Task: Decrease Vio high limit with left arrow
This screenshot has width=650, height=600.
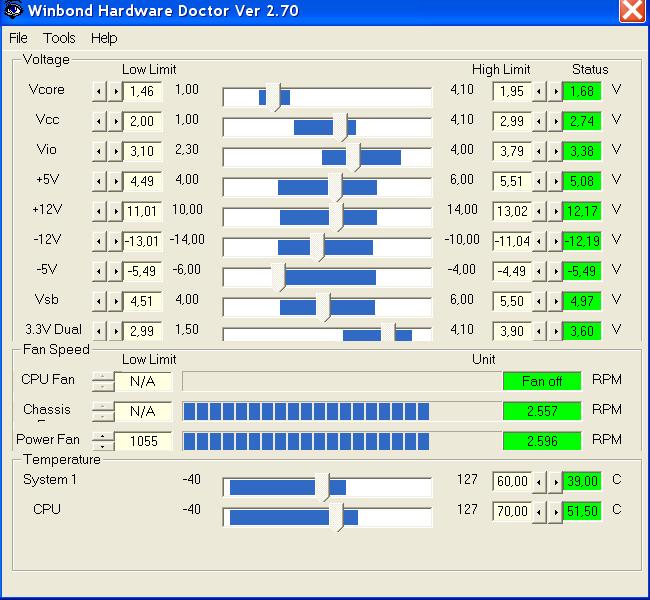Action: click(539, 151)
